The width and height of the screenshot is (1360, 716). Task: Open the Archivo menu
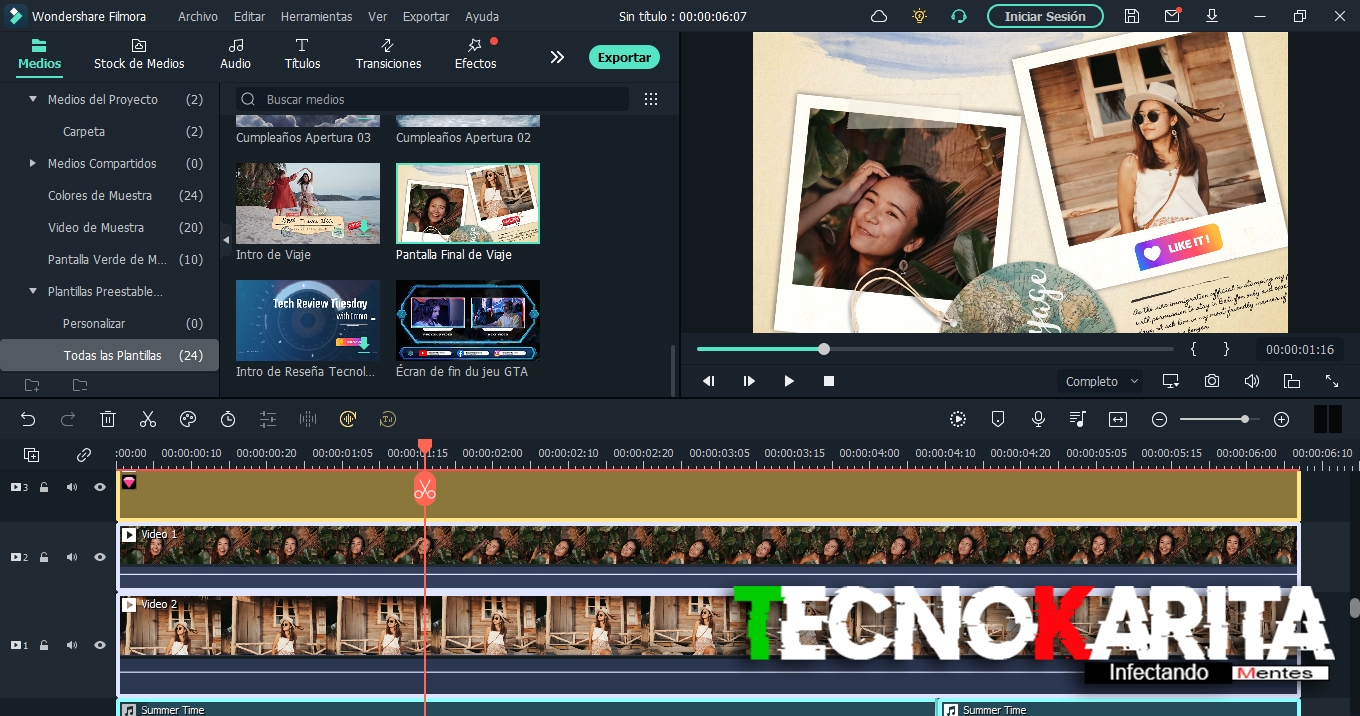tap(198, 16)
